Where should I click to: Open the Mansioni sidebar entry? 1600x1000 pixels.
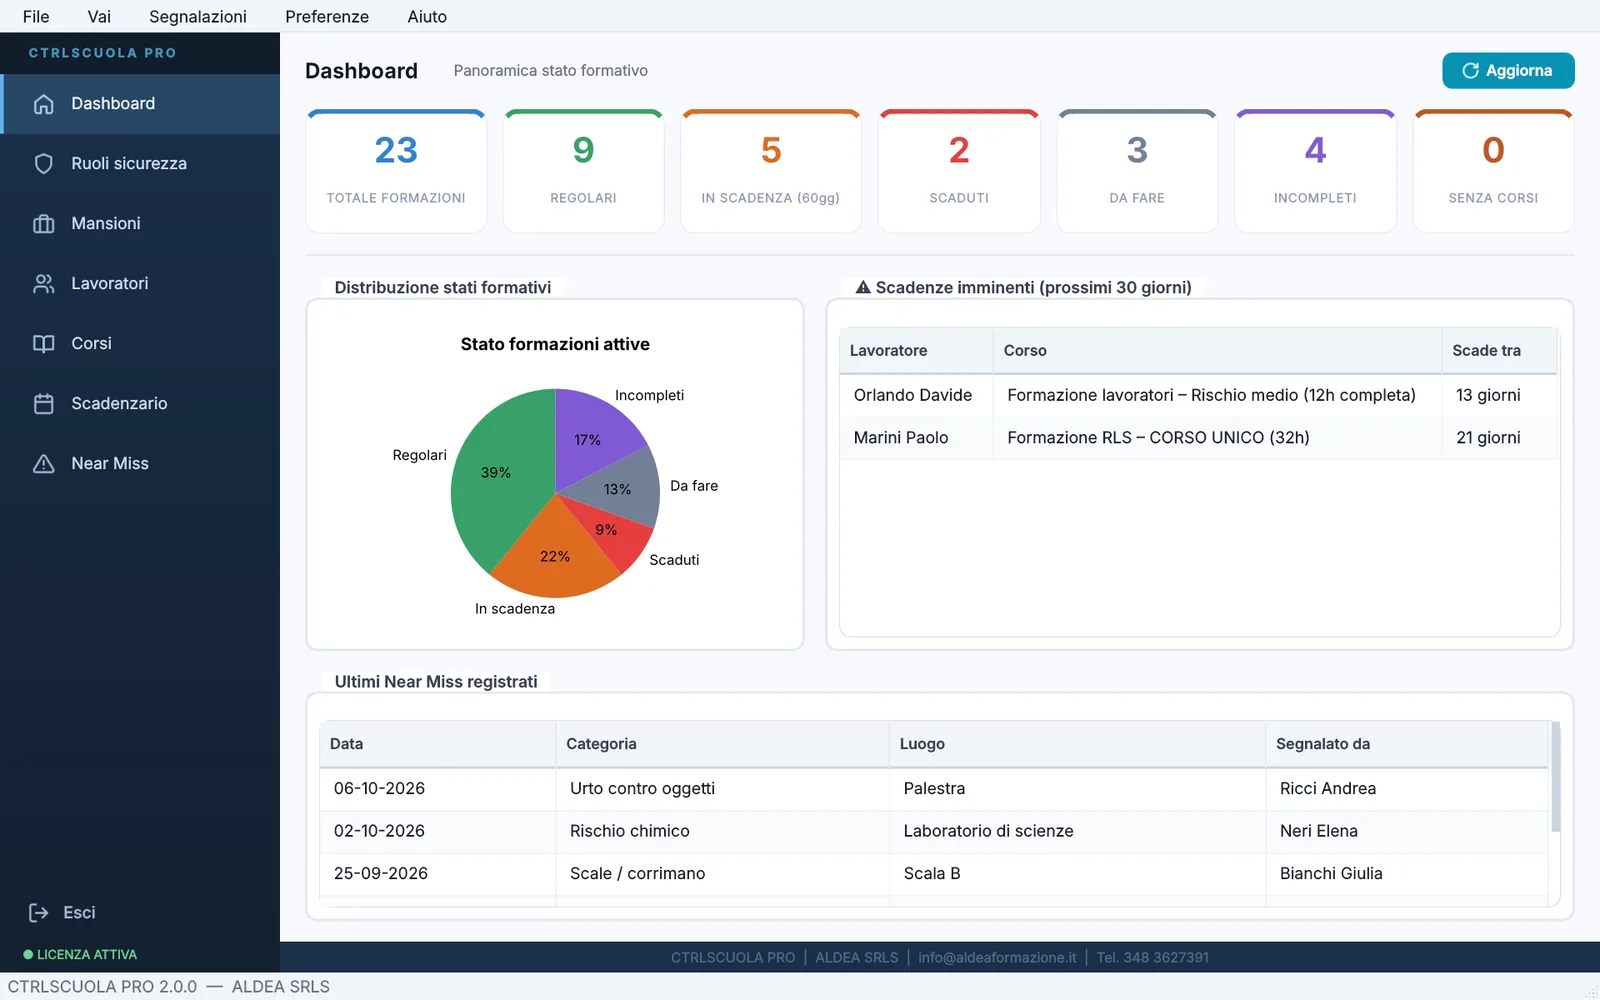coord(140,224)
